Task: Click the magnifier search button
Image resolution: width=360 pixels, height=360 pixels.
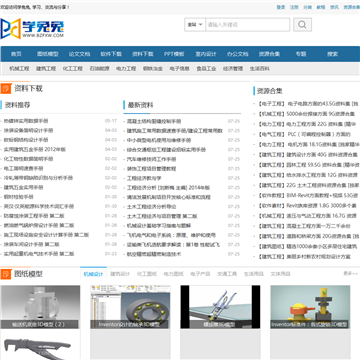Action: 302,25
